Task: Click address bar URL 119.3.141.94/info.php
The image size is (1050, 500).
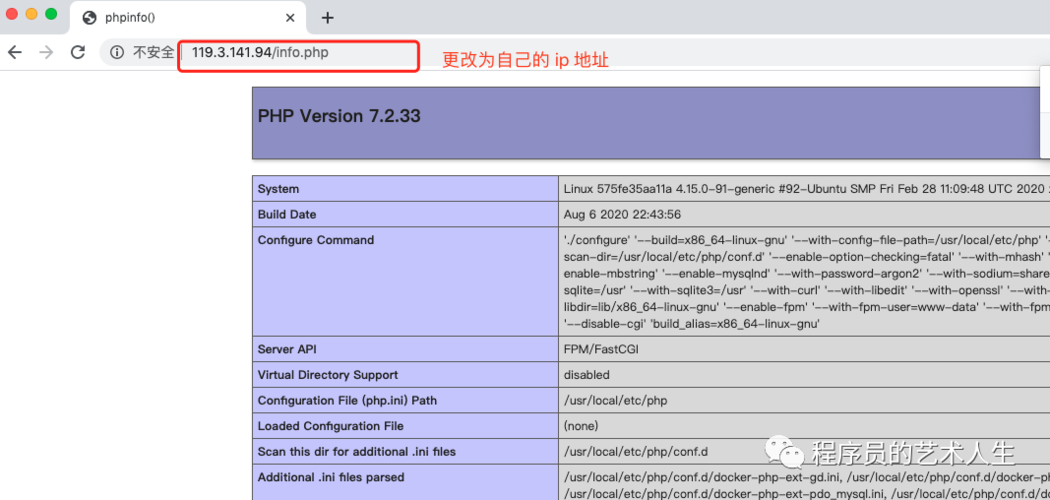Action: coord(260,52)
